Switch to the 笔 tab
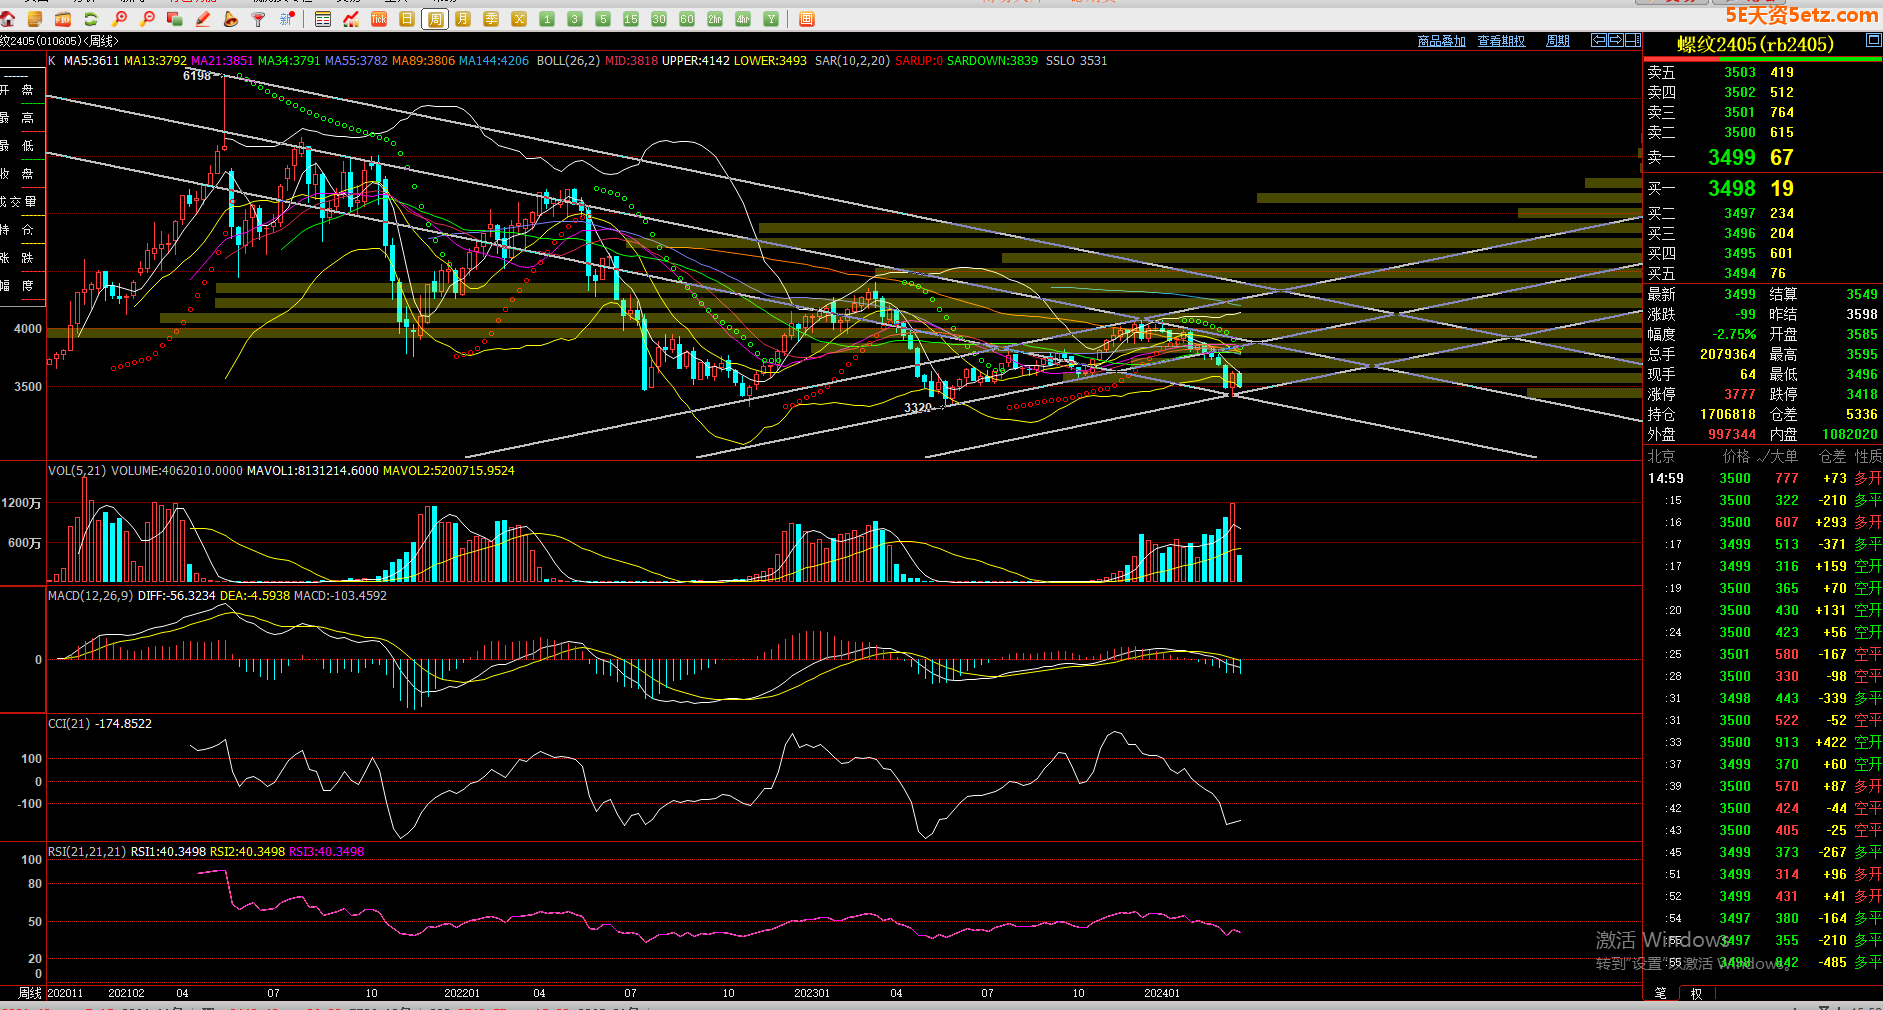The width and height of the screenshot is (1883, 1010). click(1661, 993)
